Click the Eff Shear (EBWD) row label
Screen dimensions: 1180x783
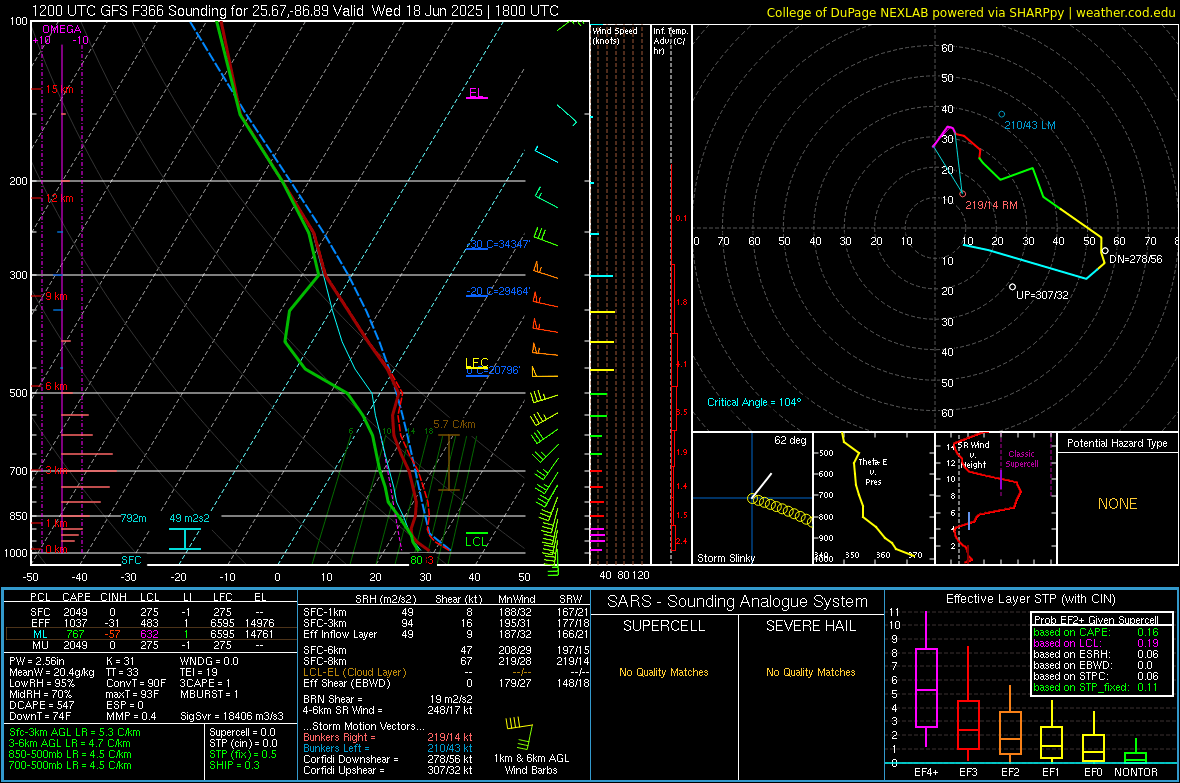347,684
